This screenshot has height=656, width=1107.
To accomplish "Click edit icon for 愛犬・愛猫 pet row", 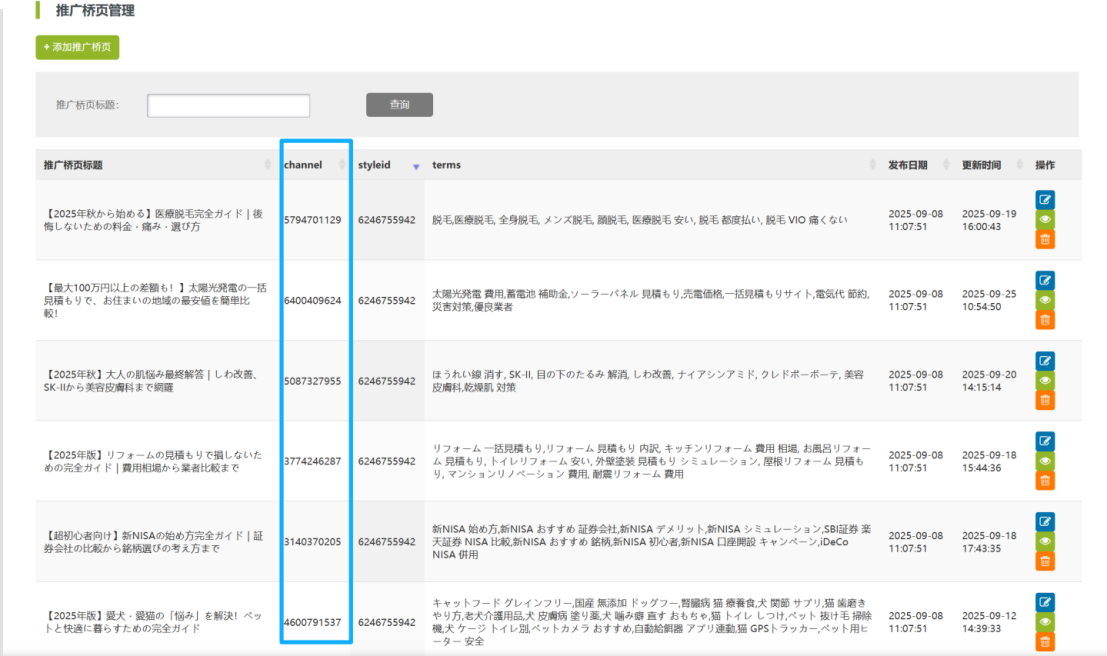I will (1045, 602).
